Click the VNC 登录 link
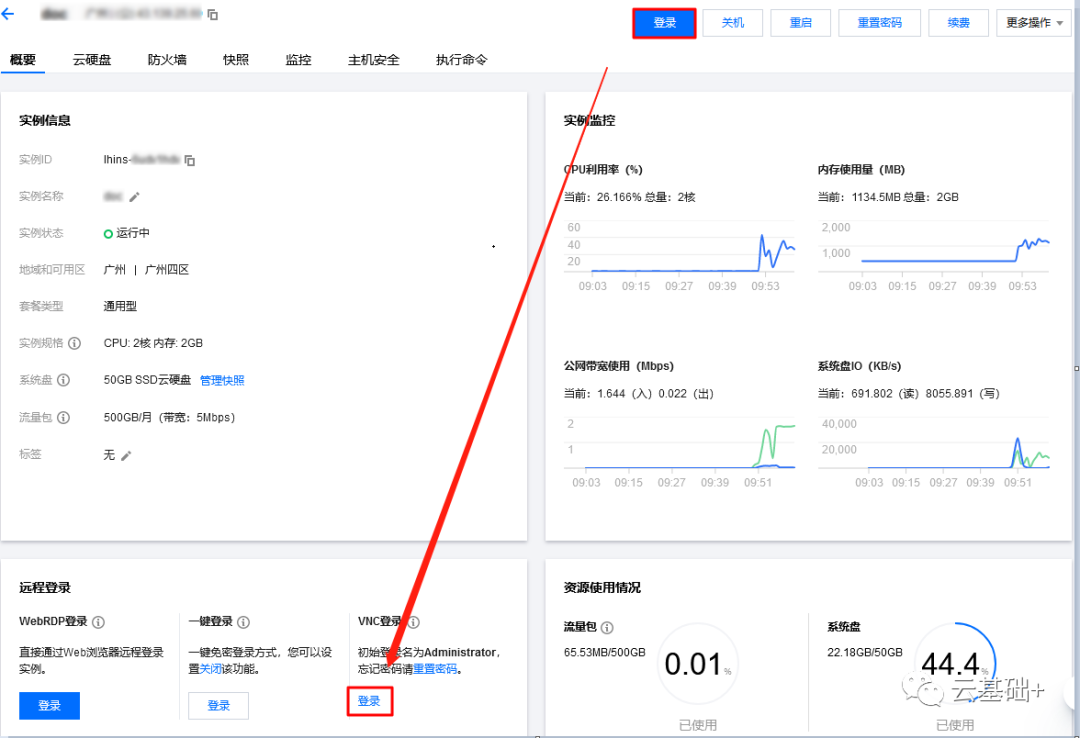Viewport: 1080px width, 738px height. tap(369, 701)
